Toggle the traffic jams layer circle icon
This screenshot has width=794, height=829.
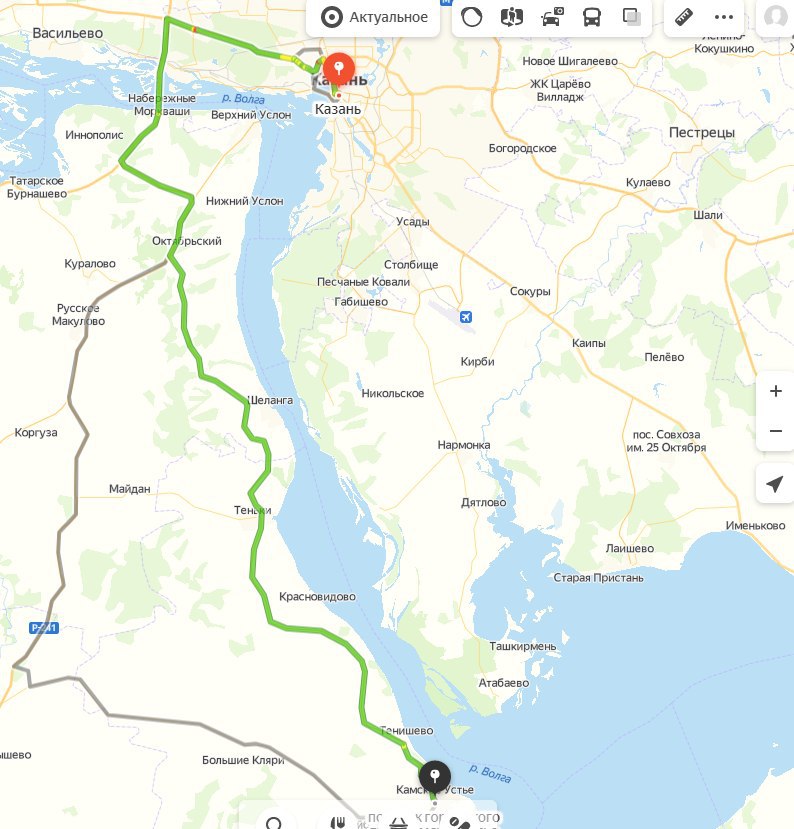click(471, 17)
